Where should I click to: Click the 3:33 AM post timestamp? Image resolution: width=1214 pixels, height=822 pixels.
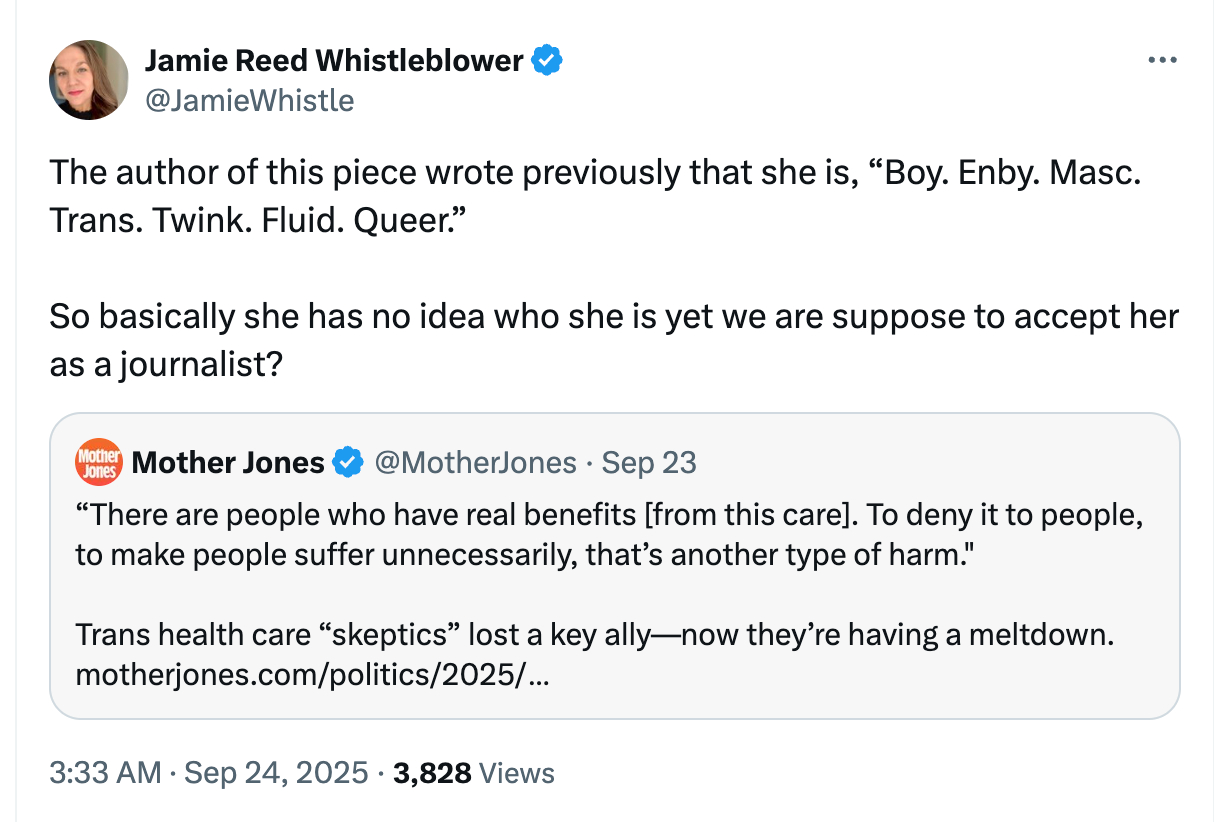coord(104,773)
